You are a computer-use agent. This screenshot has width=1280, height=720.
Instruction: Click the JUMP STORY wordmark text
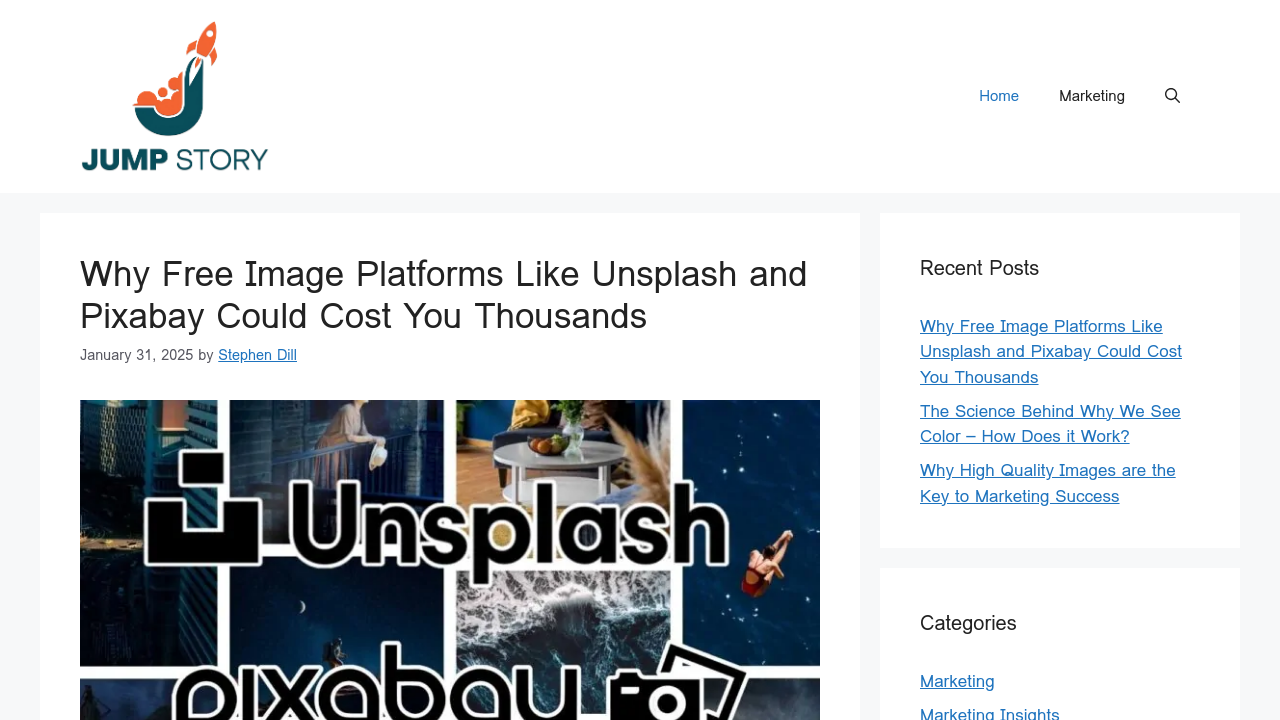[175, 159]
